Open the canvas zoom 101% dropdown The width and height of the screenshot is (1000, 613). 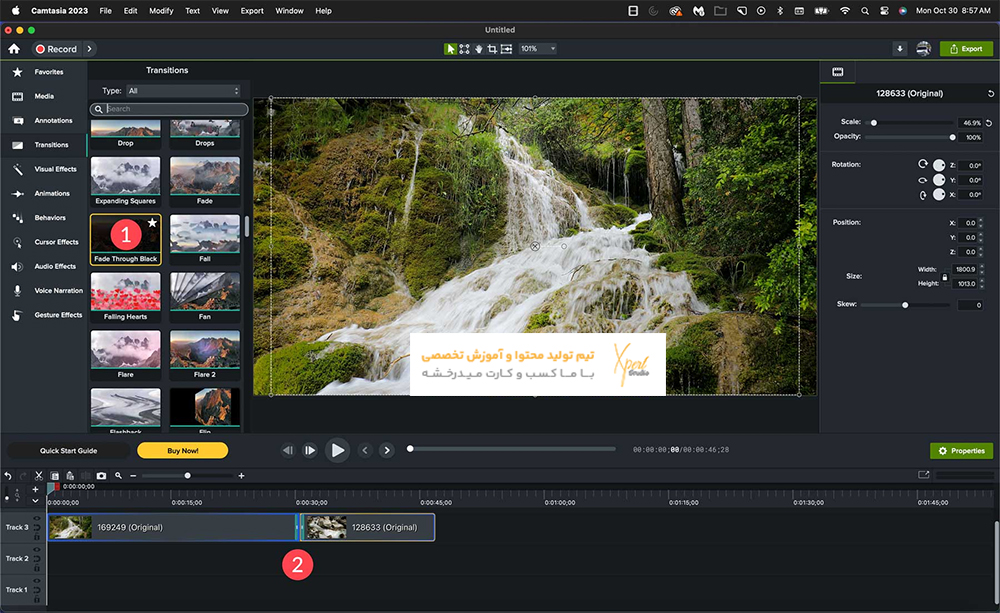(x=538, y=48)
